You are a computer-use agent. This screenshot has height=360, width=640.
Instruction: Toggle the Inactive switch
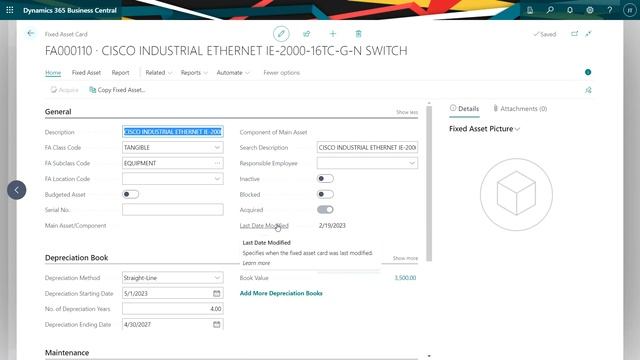coord(325,178)
